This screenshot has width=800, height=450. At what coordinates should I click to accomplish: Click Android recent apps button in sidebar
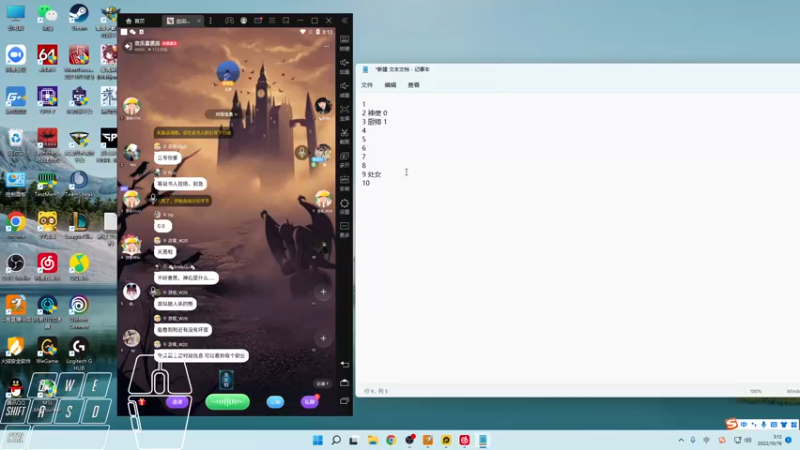344,401
